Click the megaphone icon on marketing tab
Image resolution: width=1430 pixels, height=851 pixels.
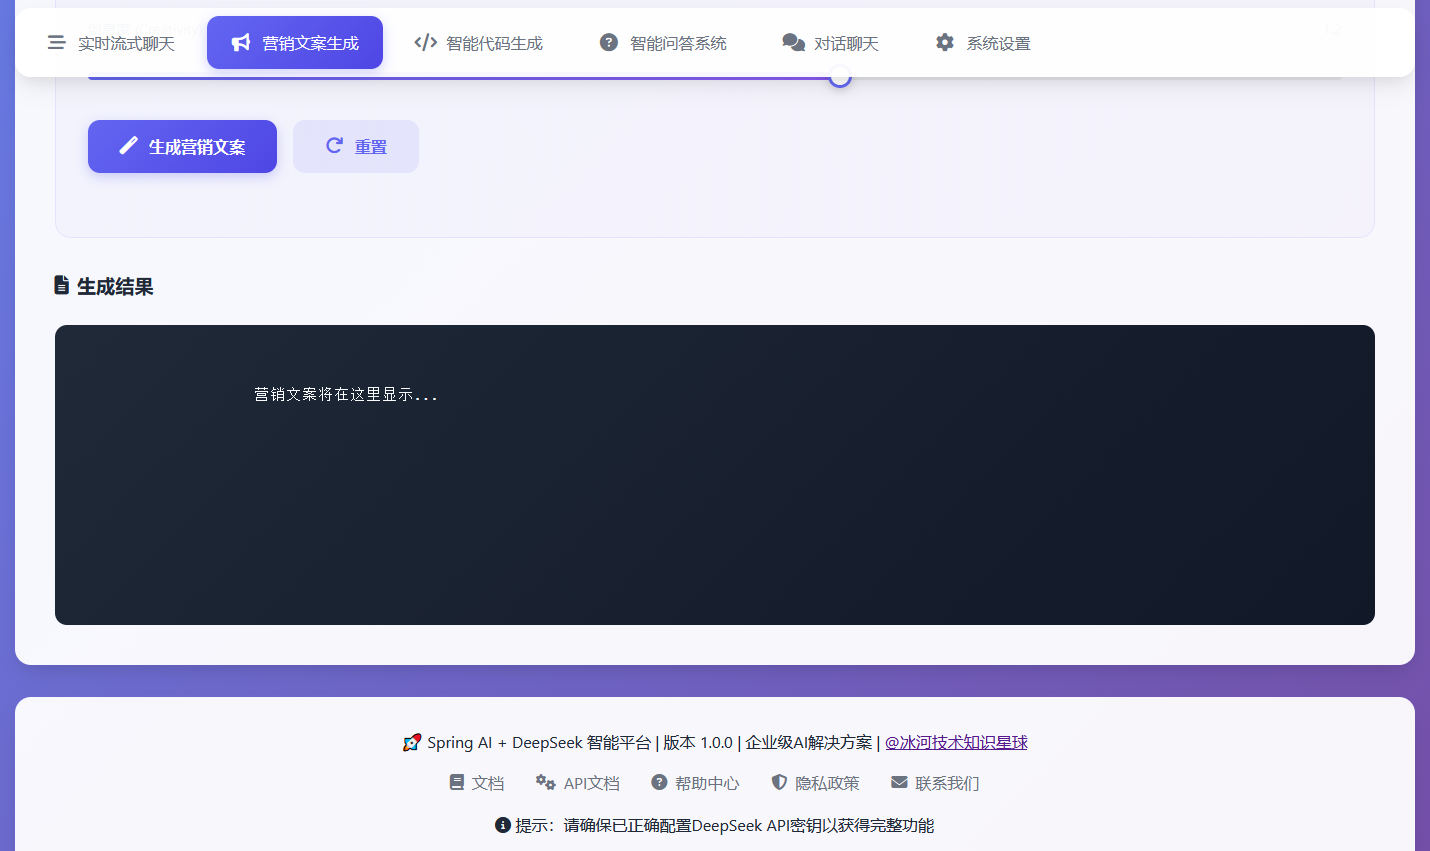(241, 43)
